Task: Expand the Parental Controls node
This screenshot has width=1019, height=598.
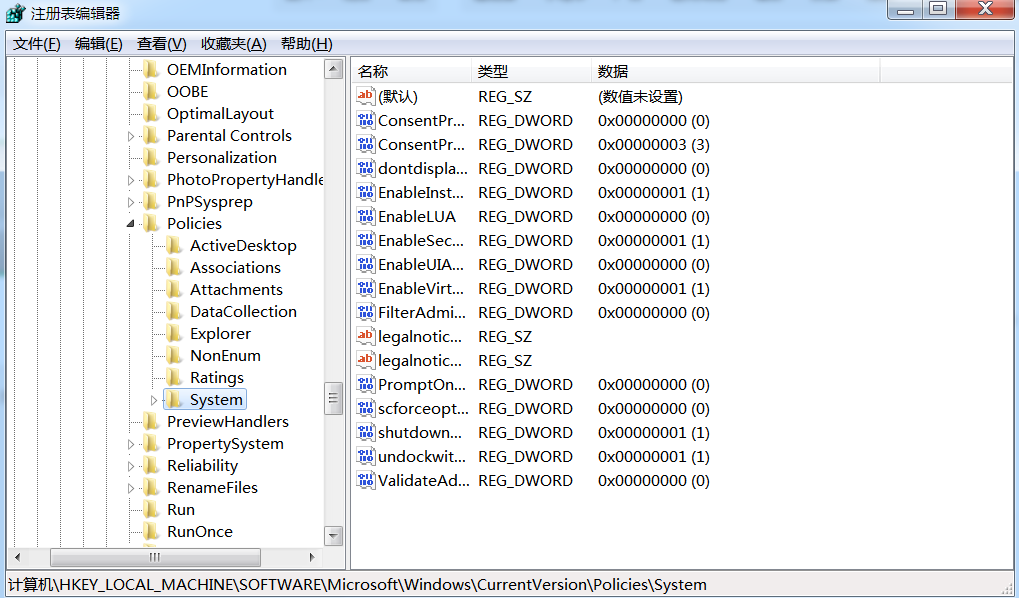Action: tap(131, 136)
